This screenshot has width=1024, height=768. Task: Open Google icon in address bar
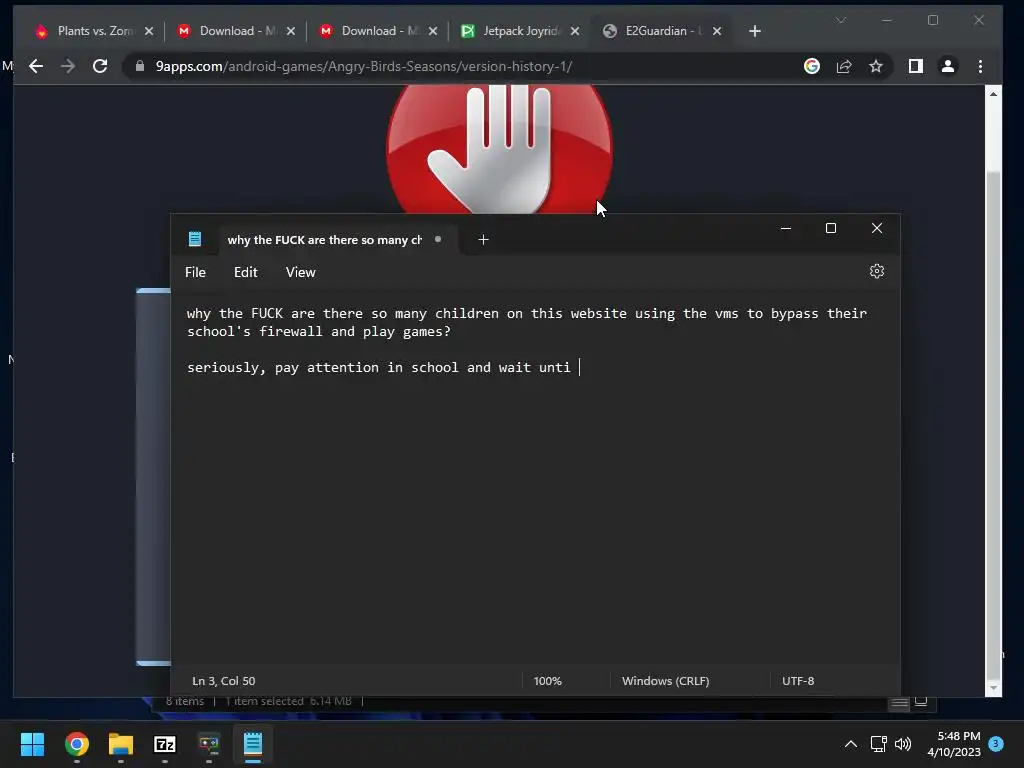click(x=812, y=66)
